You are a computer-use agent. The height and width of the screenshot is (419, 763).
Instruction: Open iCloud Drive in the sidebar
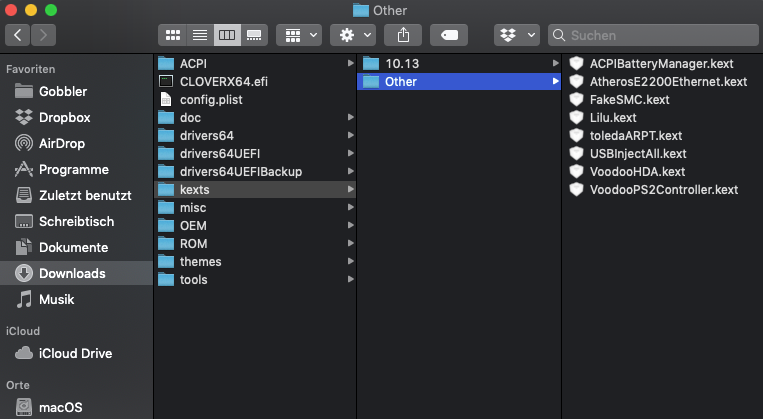coord(76,353)
